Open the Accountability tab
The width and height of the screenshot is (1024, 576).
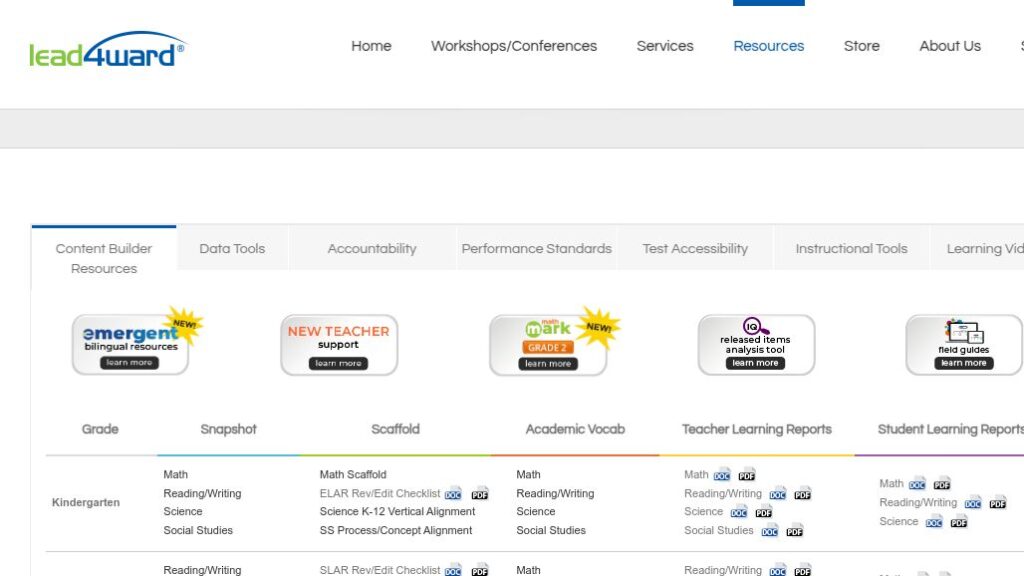(371, 248)
